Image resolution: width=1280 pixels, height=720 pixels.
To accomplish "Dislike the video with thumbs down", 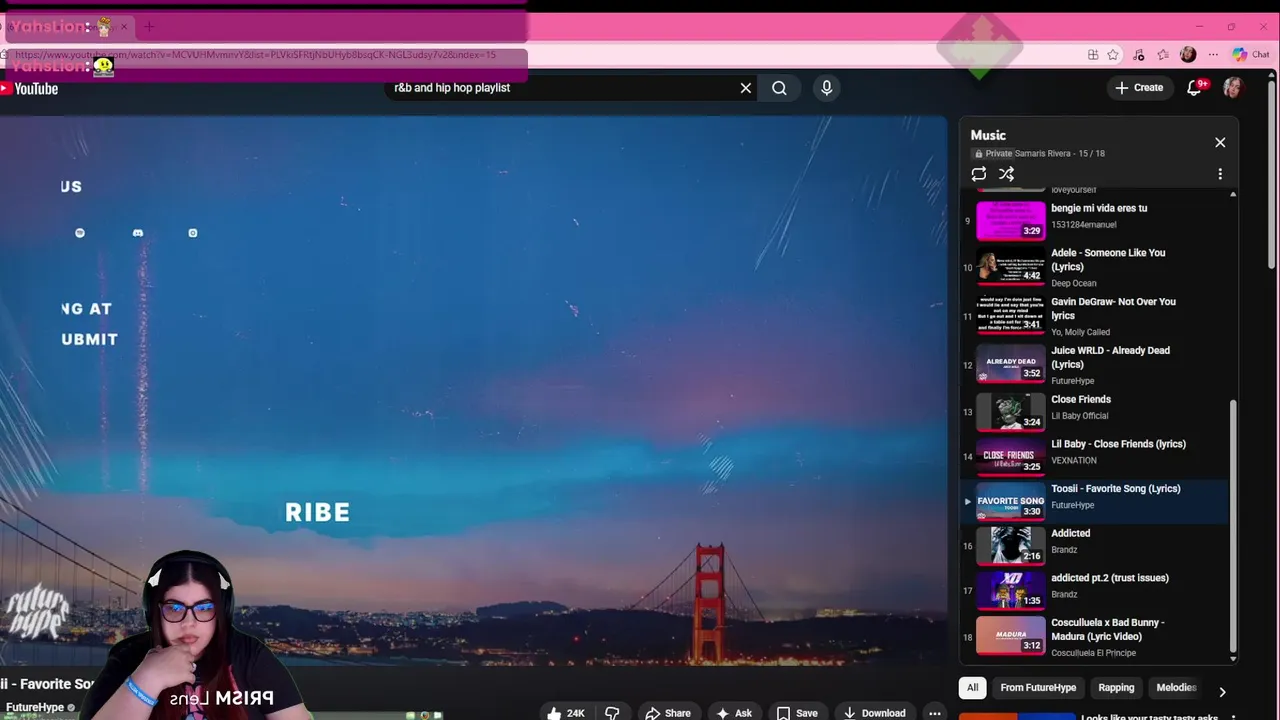I will 612,713.
